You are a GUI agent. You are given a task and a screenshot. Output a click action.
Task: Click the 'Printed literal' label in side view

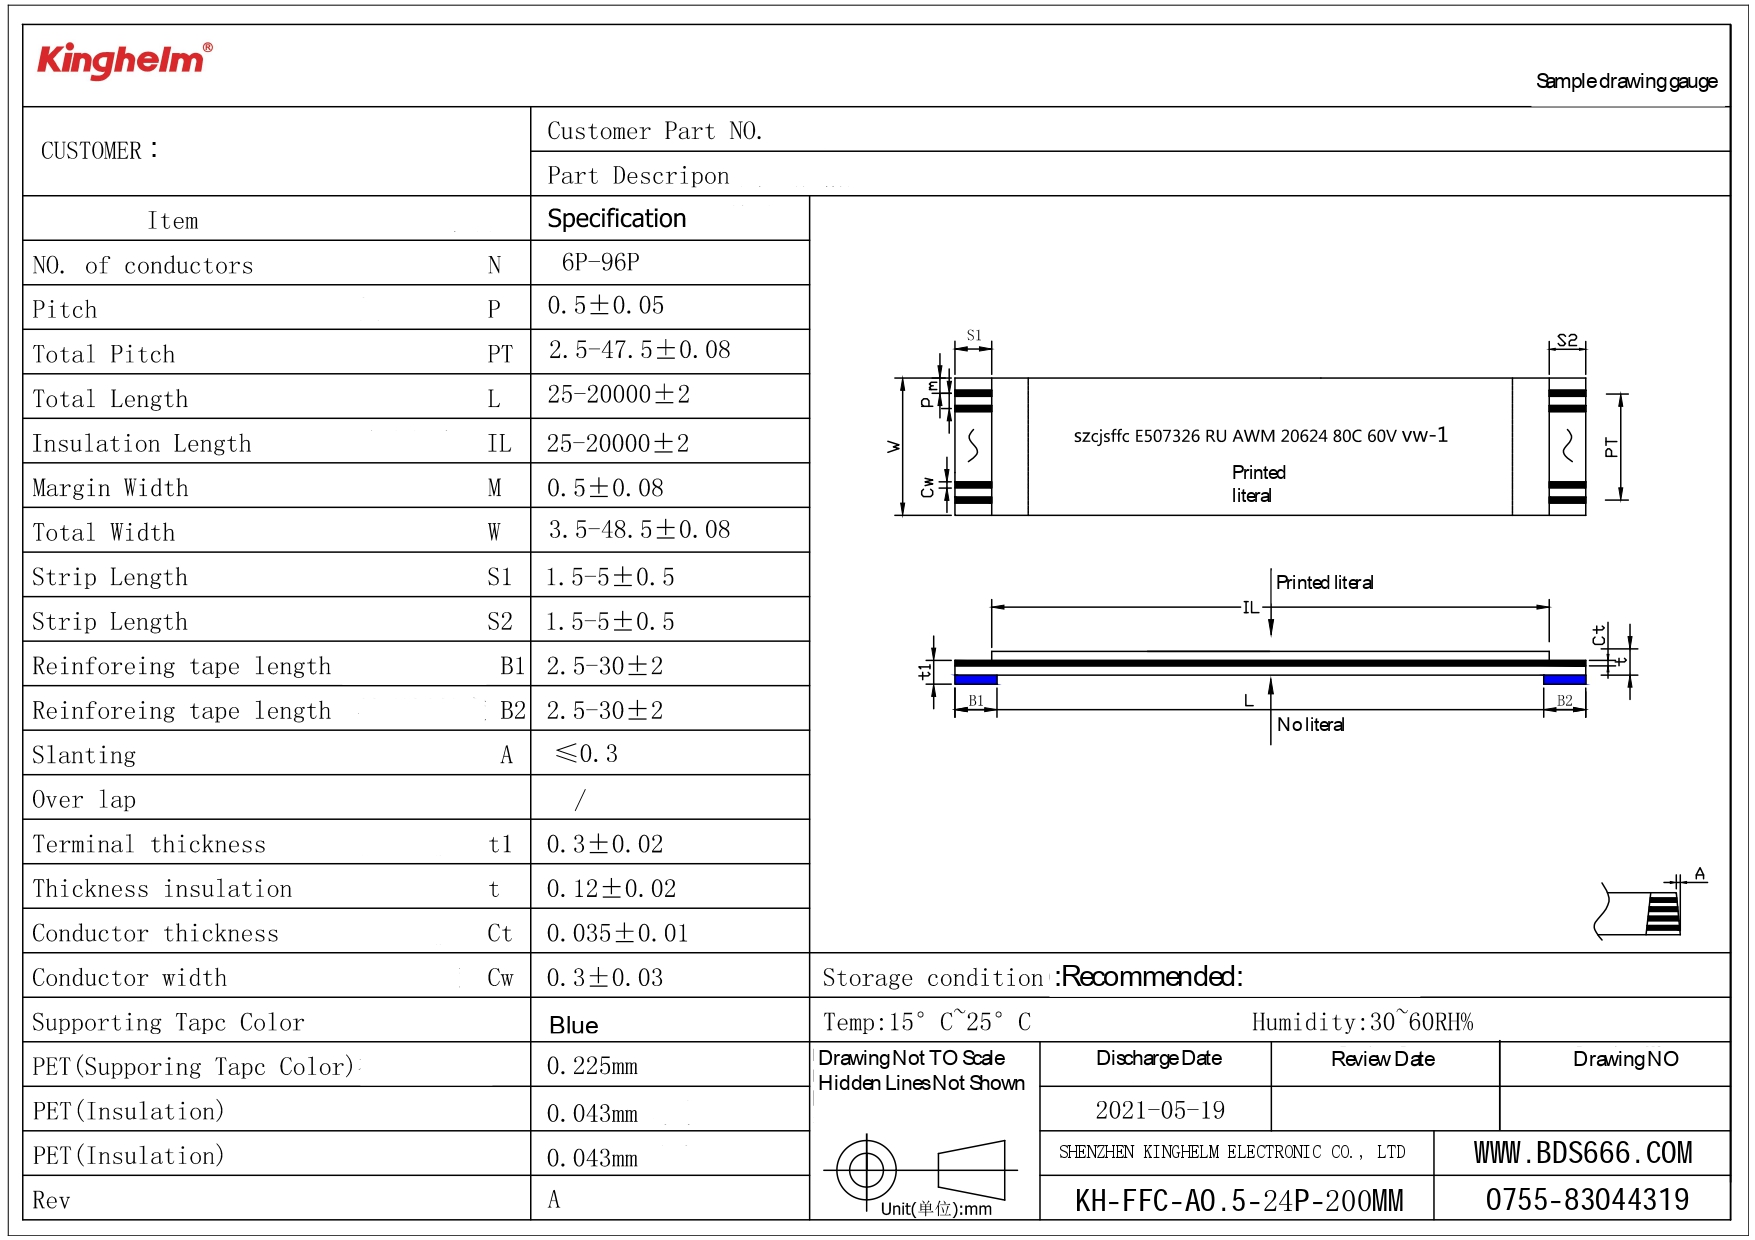(x=1325, y=583)
